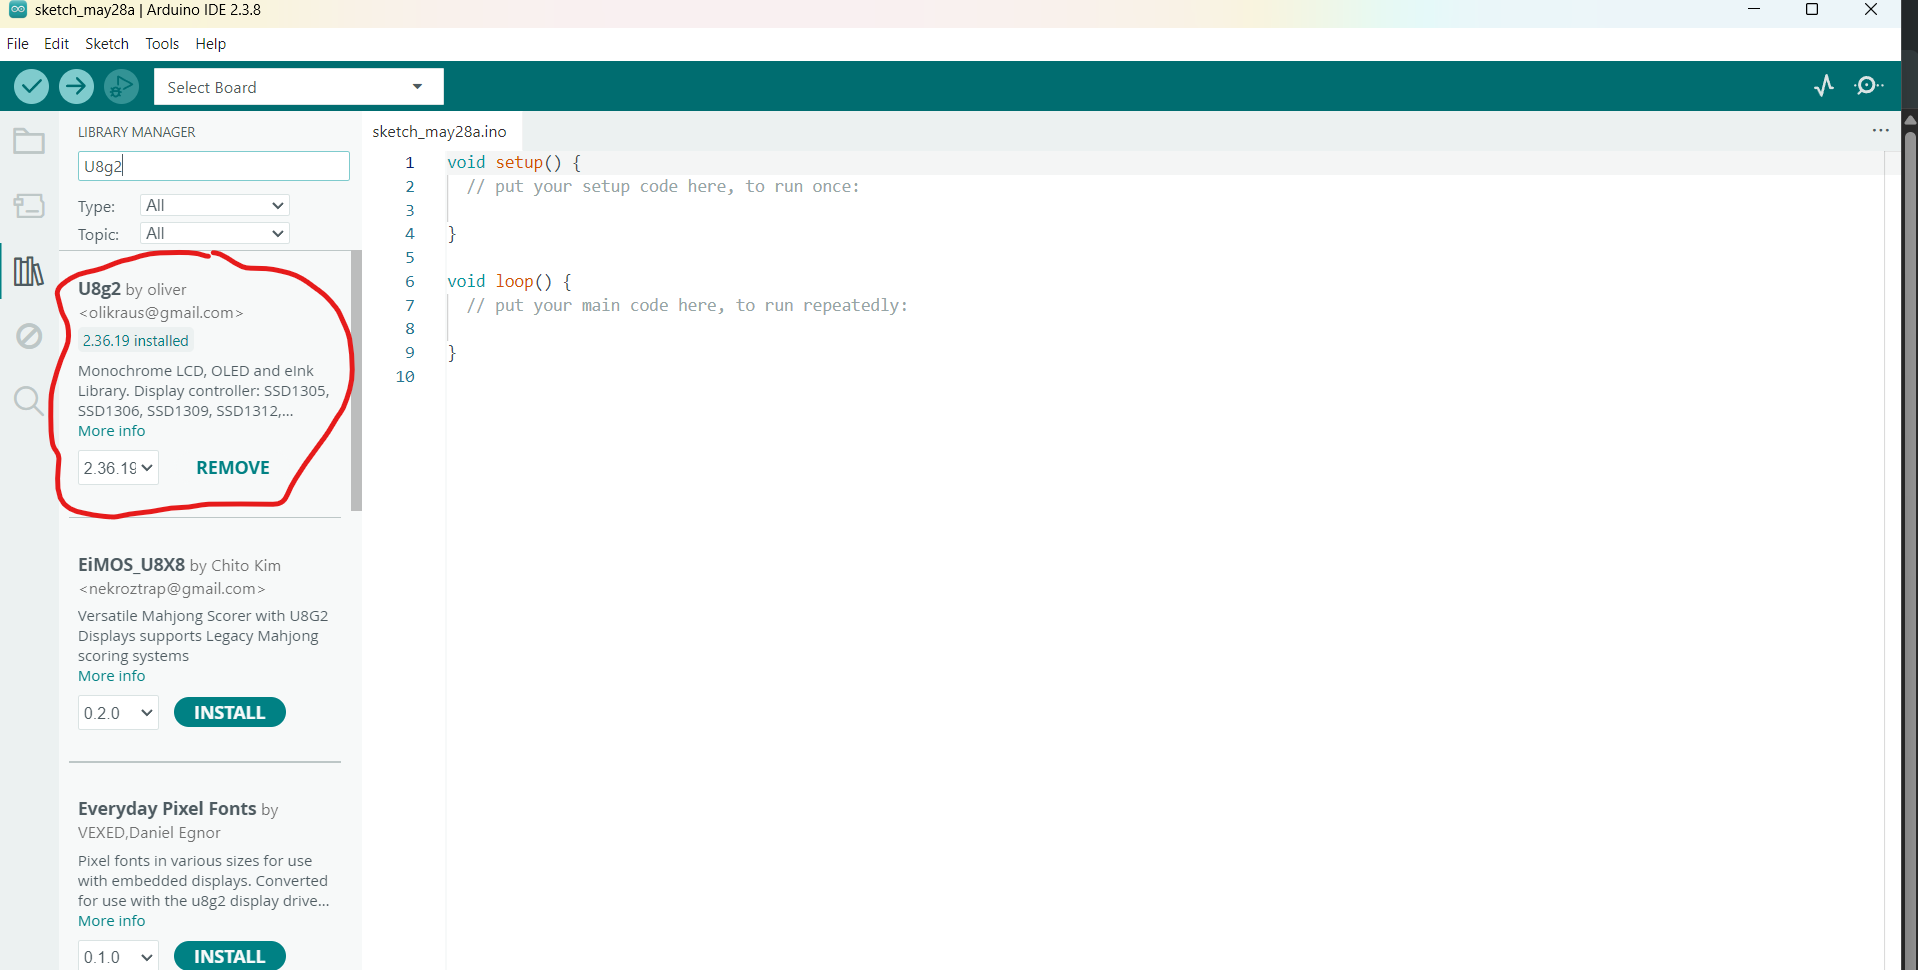Viewport: 1918px width, 970px height.
Task: Start debugging with the Debug icon
Action: coord(121,87)
